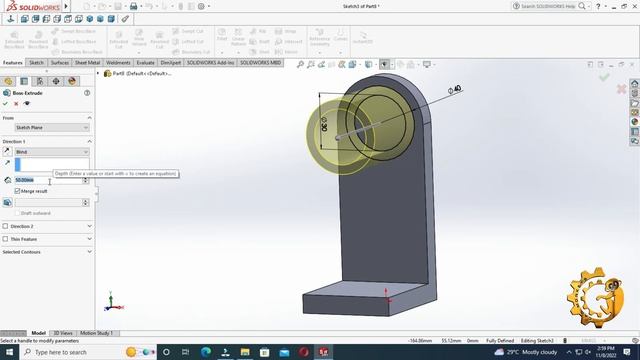Open the FeatureManager design tree tab icon
The width and height of the screenshot is (640, 360).
8,81
